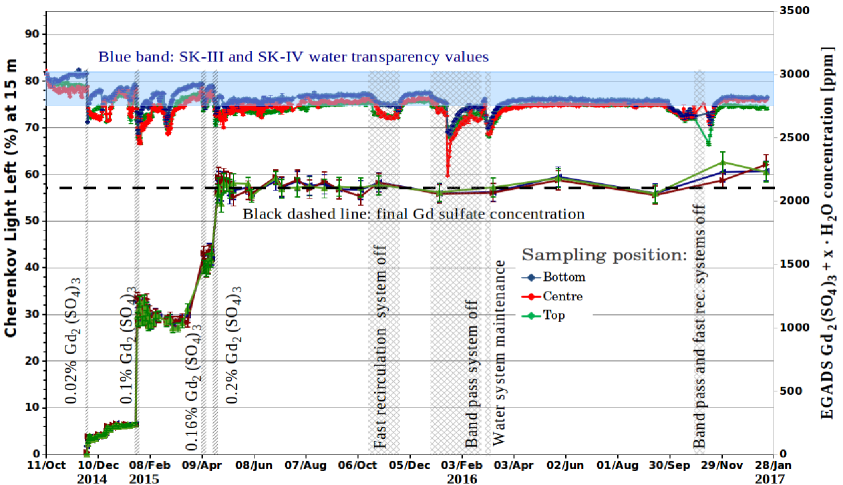Click the '06/Oct' x-axis tick label

tap(358, 466)
